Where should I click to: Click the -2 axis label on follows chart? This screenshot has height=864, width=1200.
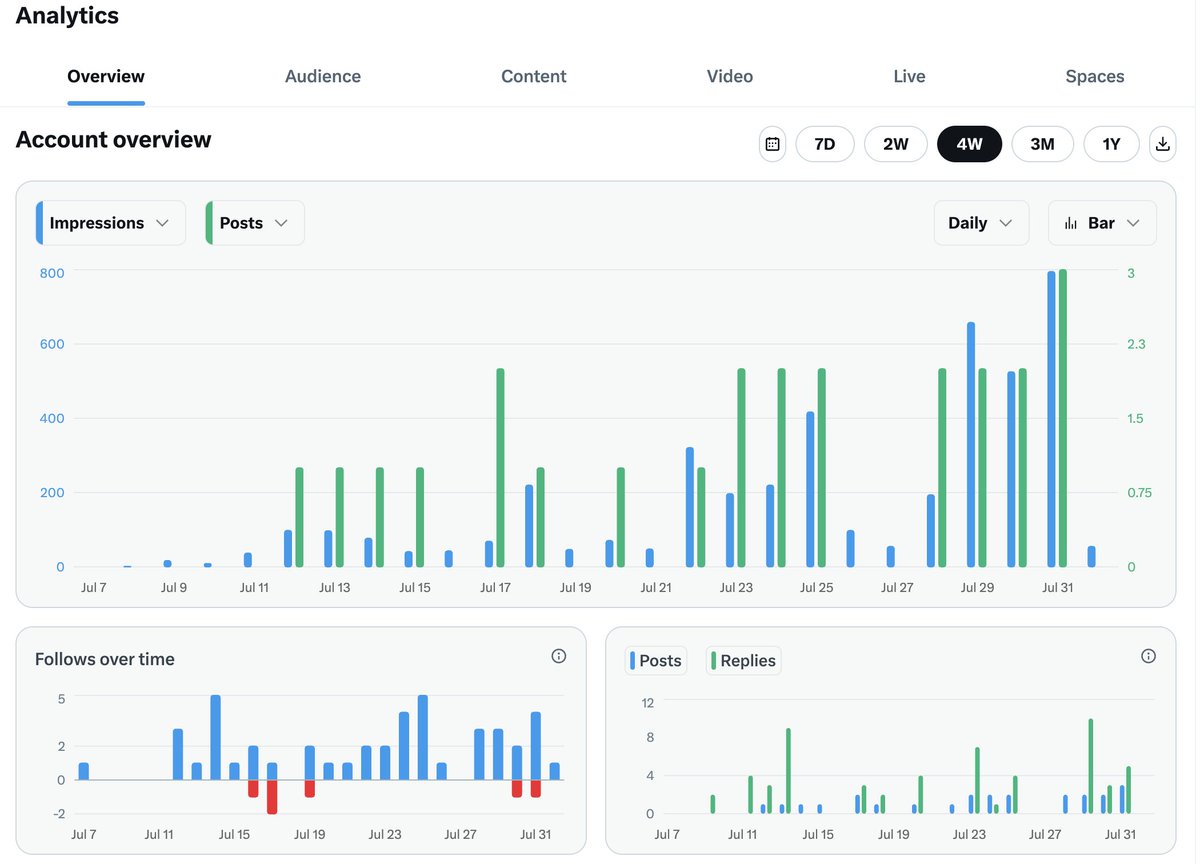coord(59,814)
